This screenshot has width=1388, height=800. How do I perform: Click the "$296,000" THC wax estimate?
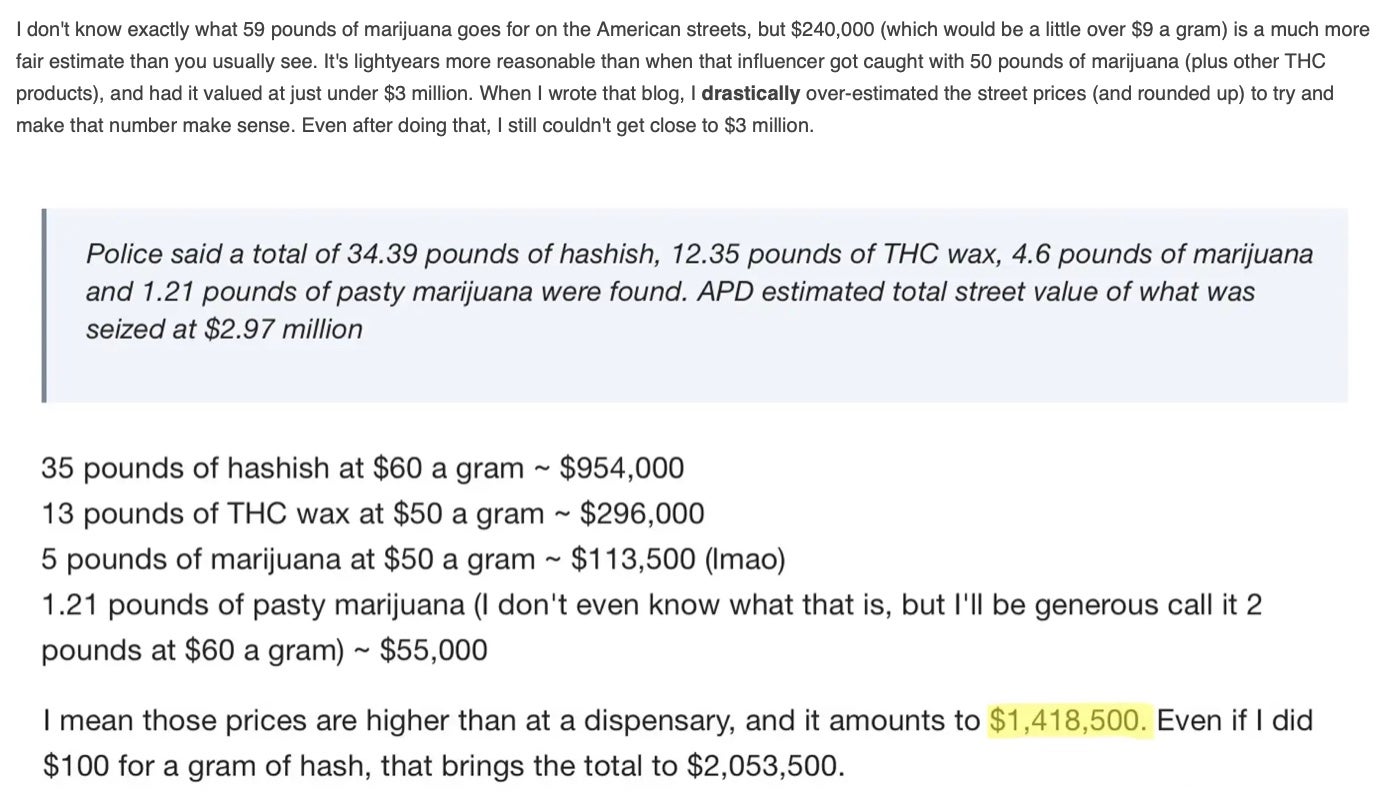(642, 513)
